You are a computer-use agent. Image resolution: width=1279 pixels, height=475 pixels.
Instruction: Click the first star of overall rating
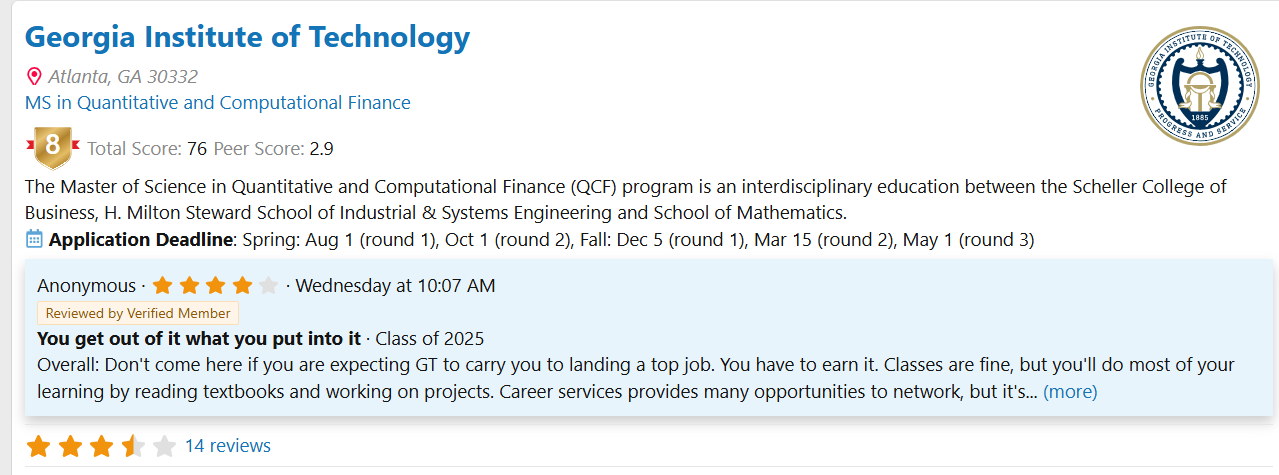[38, 446]
